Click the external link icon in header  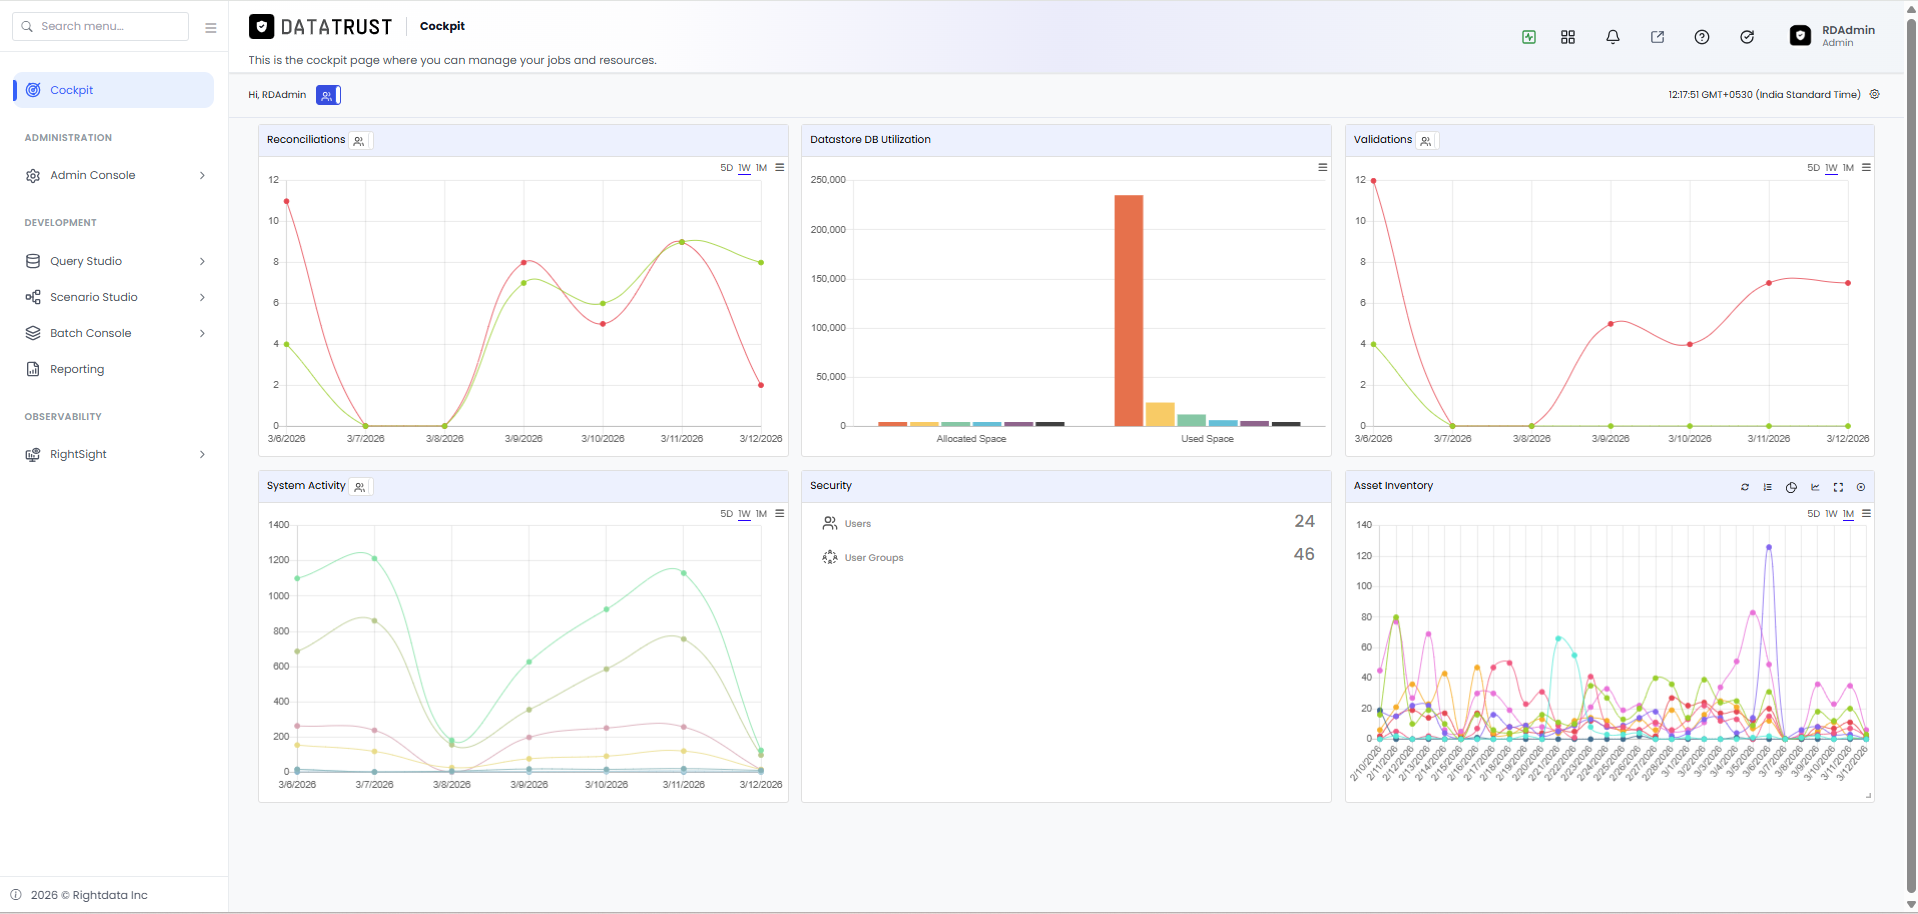(1657, 37)
